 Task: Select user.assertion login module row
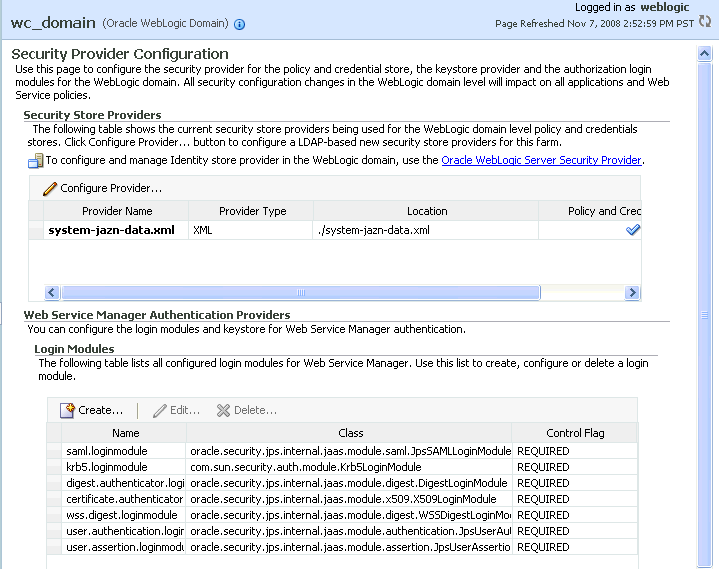coord(342,547)
